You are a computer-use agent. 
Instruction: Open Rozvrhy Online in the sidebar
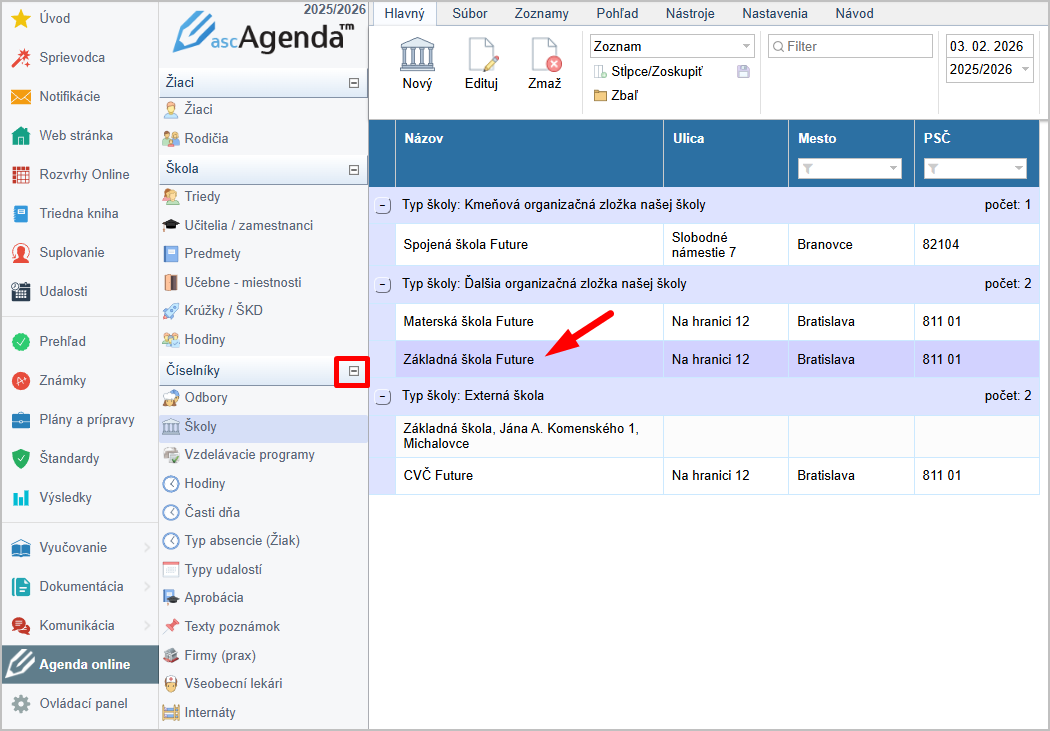(84, 174)
